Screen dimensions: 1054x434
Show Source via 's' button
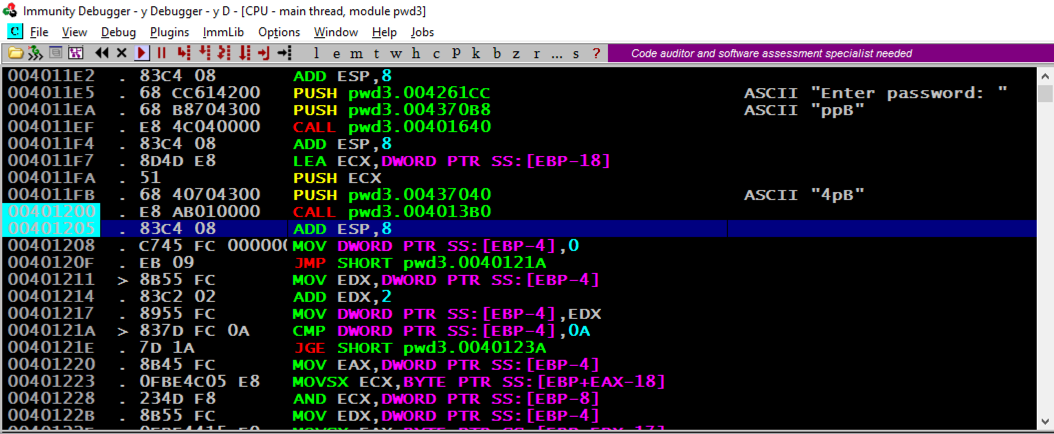(x=576, y=54)
